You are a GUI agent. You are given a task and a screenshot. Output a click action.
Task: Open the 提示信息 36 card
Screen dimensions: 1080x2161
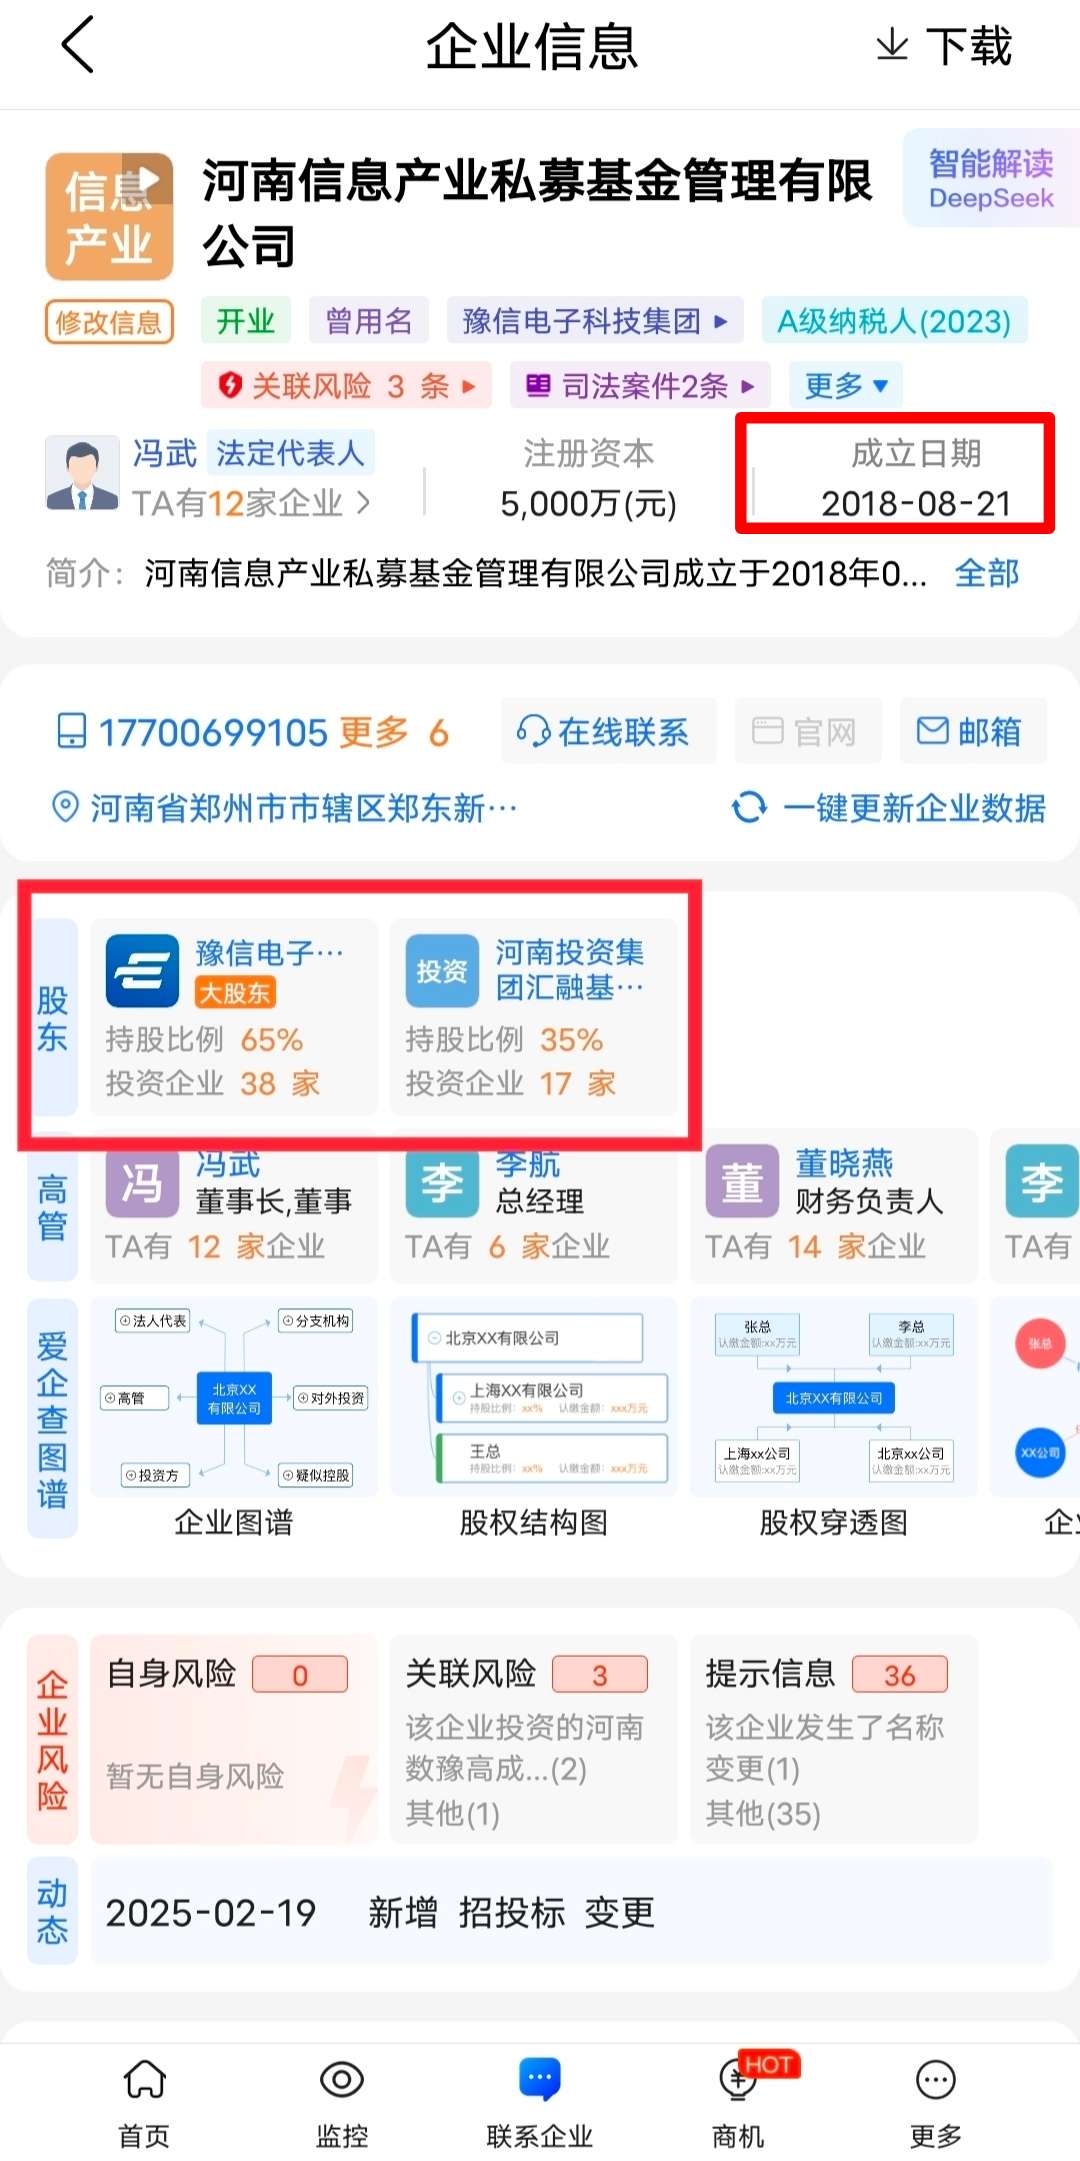(834, 1740)
